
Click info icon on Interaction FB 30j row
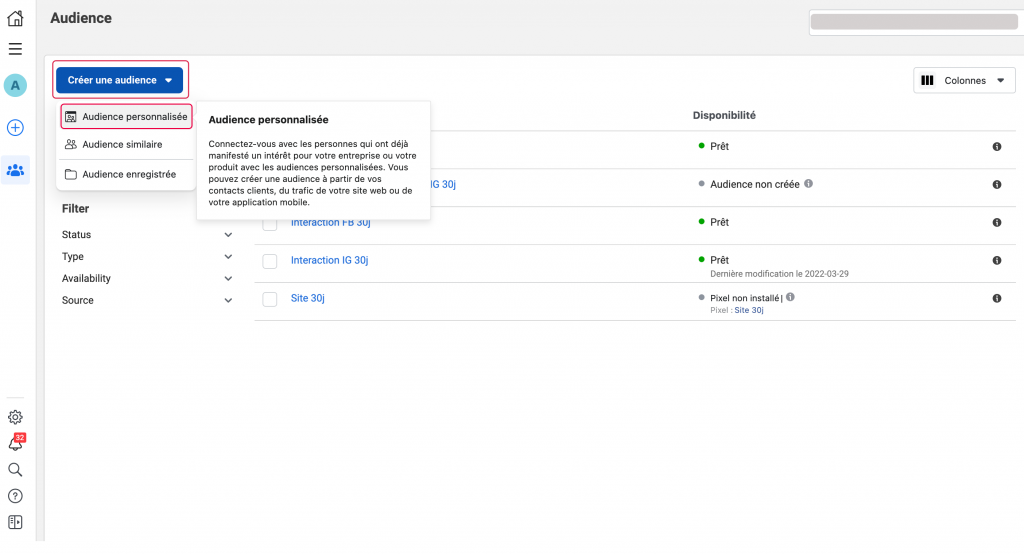[997, 222]
